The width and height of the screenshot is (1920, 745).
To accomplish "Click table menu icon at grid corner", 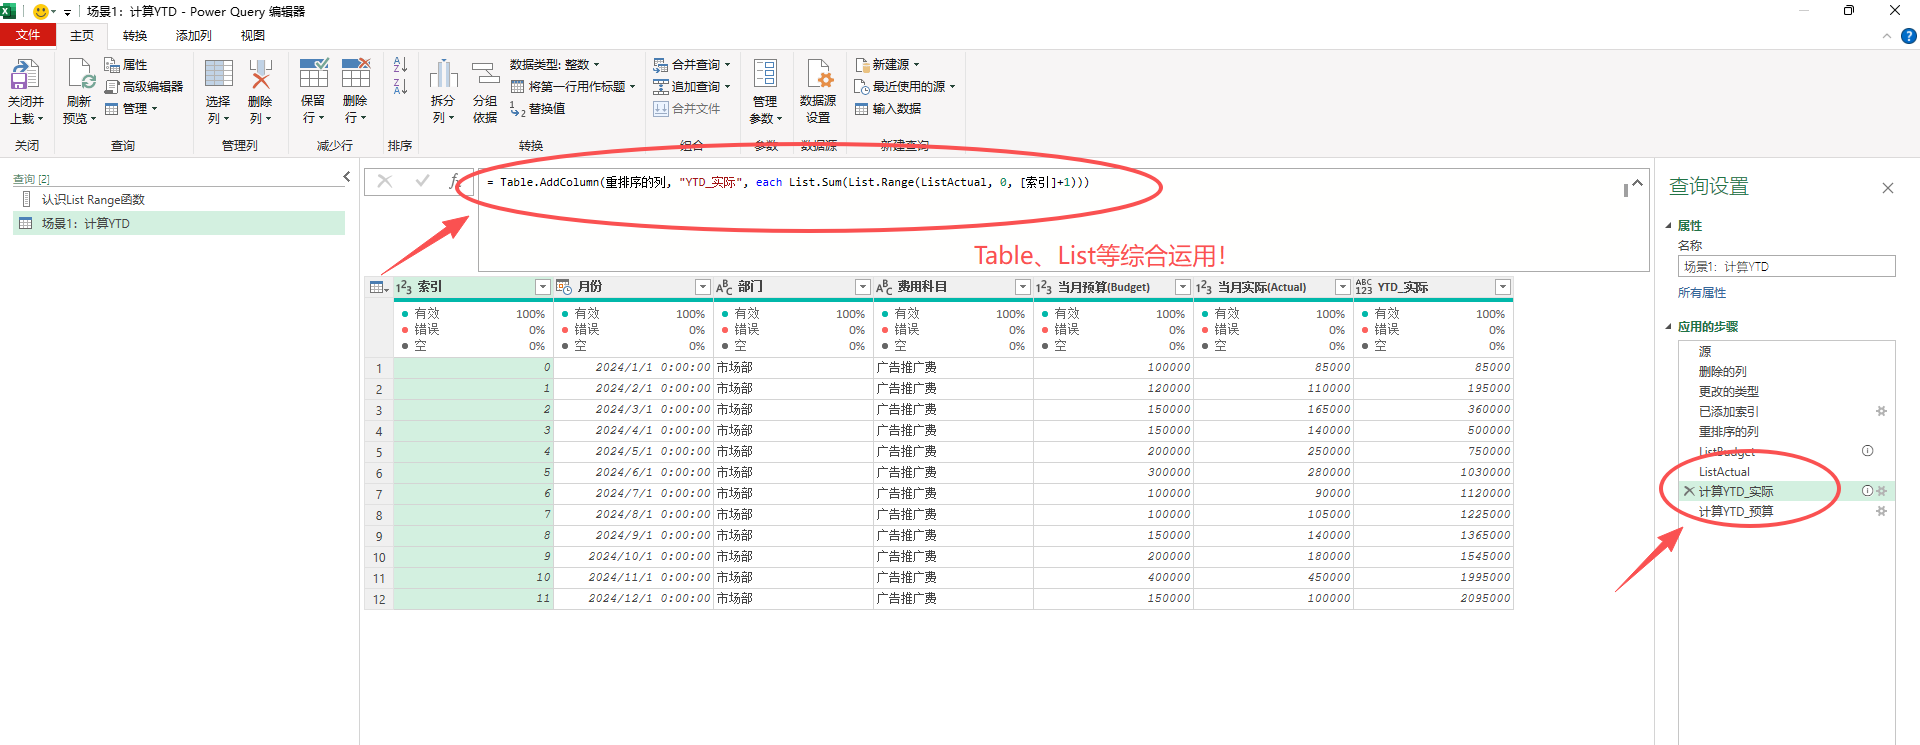I will (x=379, y=287).
